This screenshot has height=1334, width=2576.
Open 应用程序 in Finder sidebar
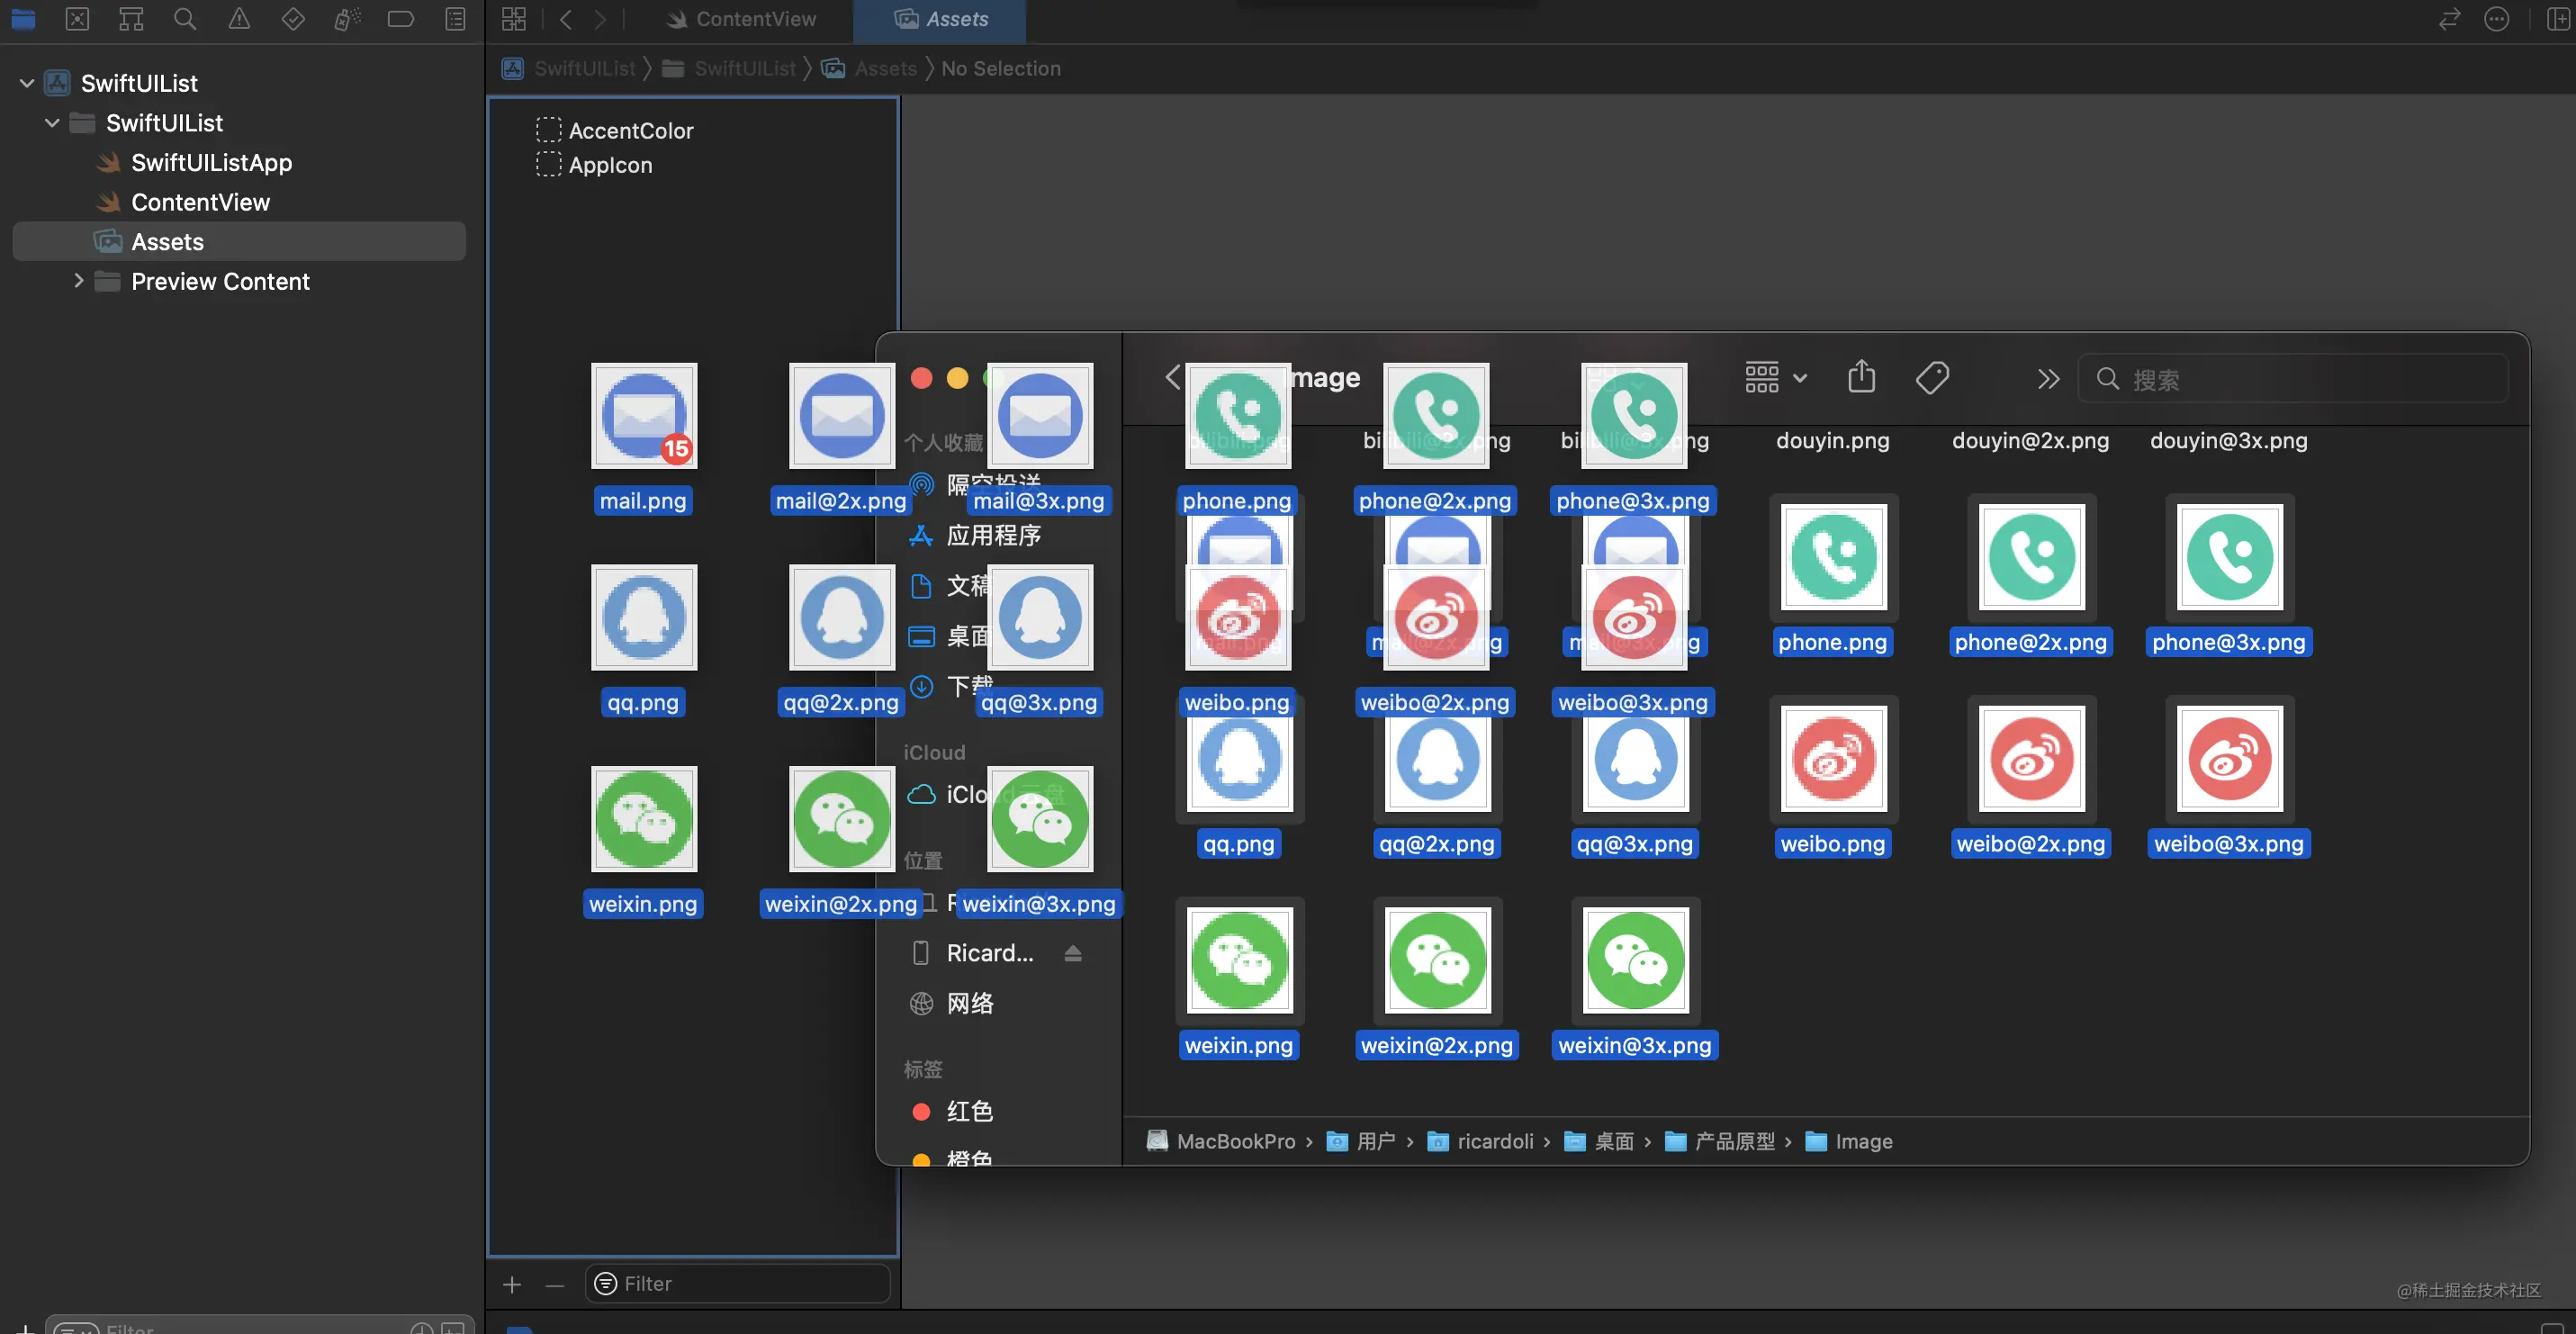coord(994,535)
